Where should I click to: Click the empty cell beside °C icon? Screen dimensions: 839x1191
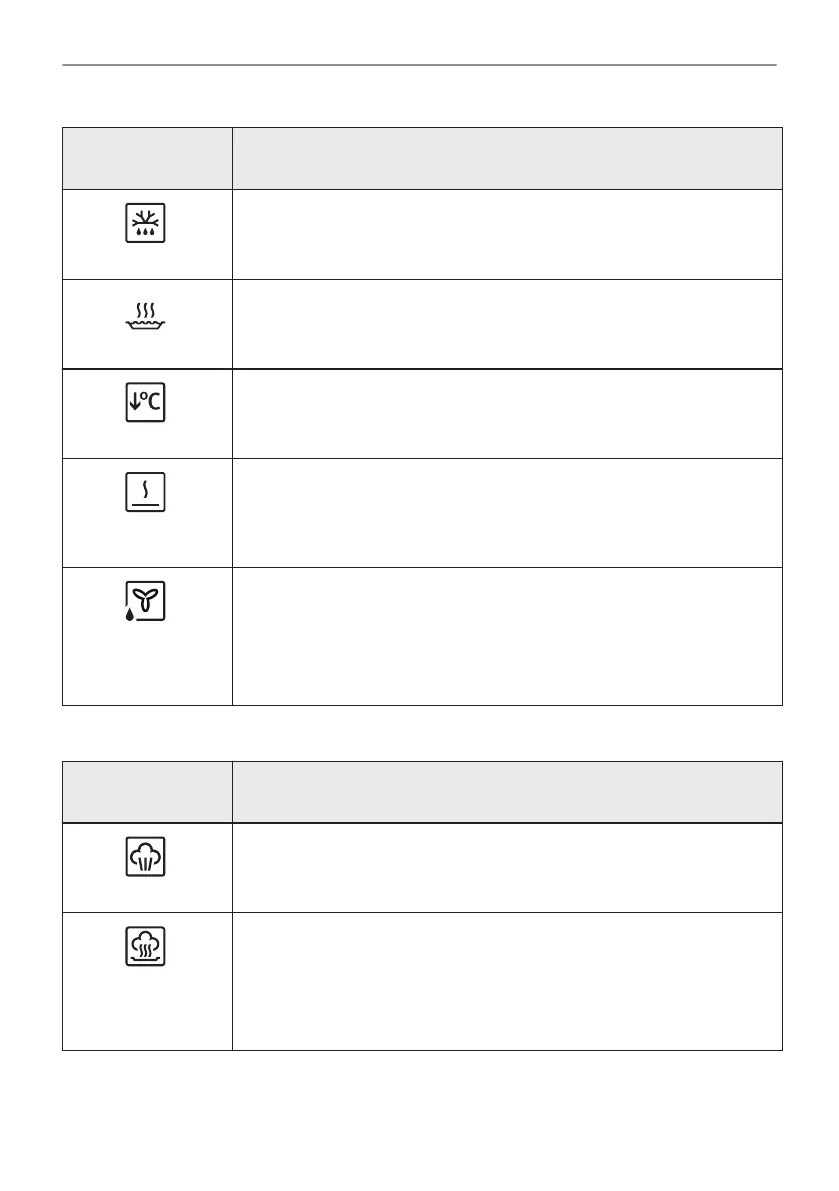(x=507, y=413)
